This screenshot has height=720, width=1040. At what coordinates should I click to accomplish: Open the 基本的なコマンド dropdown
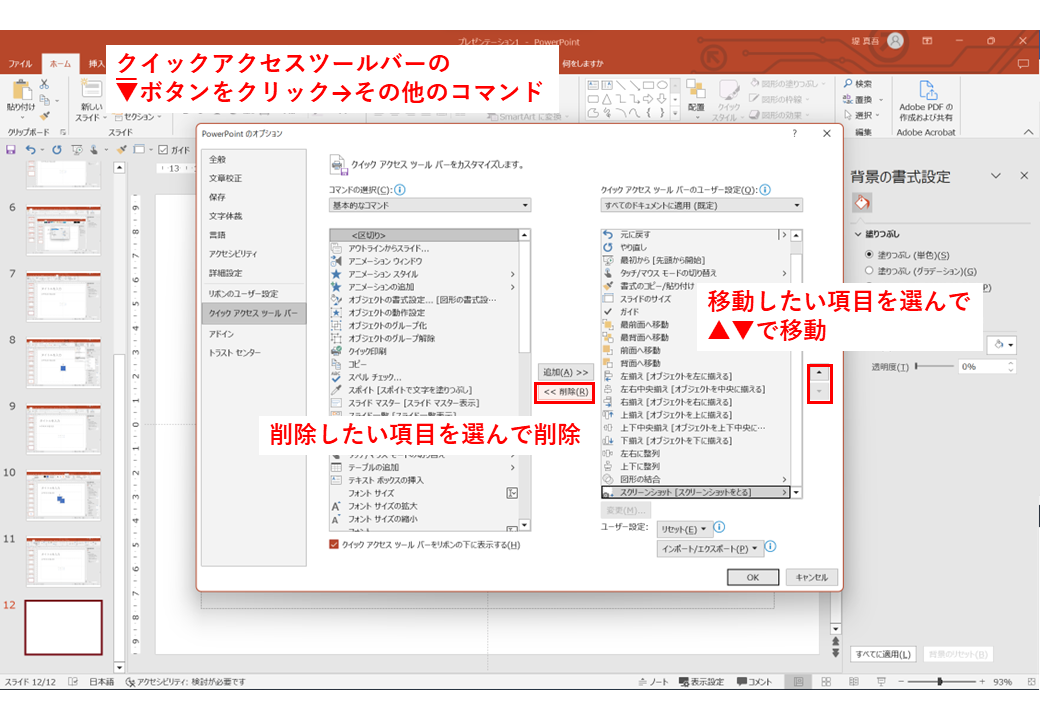[x=430, y=206]
